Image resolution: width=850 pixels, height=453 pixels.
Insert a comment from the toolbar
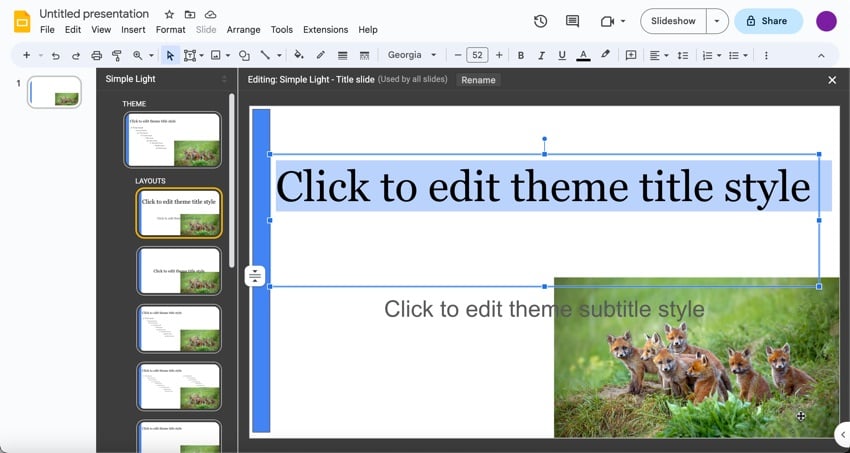coord(631,55)
